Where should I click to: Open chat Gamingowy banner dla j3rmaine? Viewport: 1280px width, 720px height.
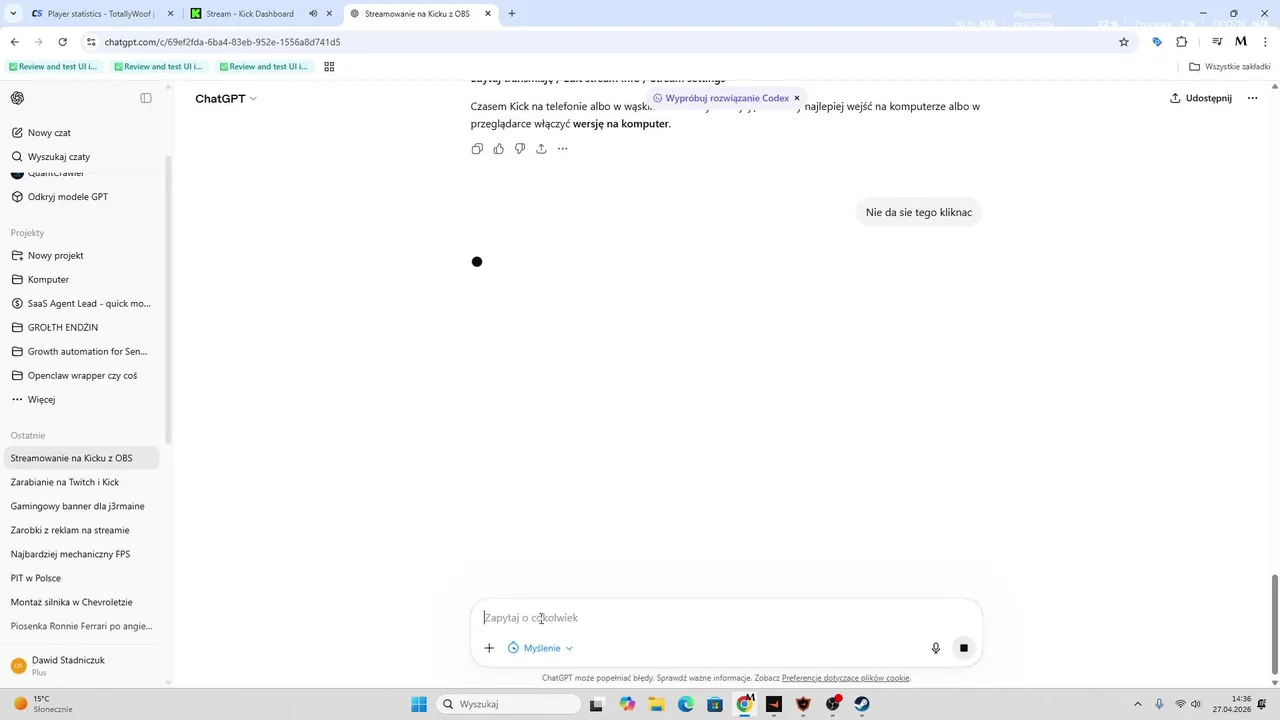coord(80,506)
